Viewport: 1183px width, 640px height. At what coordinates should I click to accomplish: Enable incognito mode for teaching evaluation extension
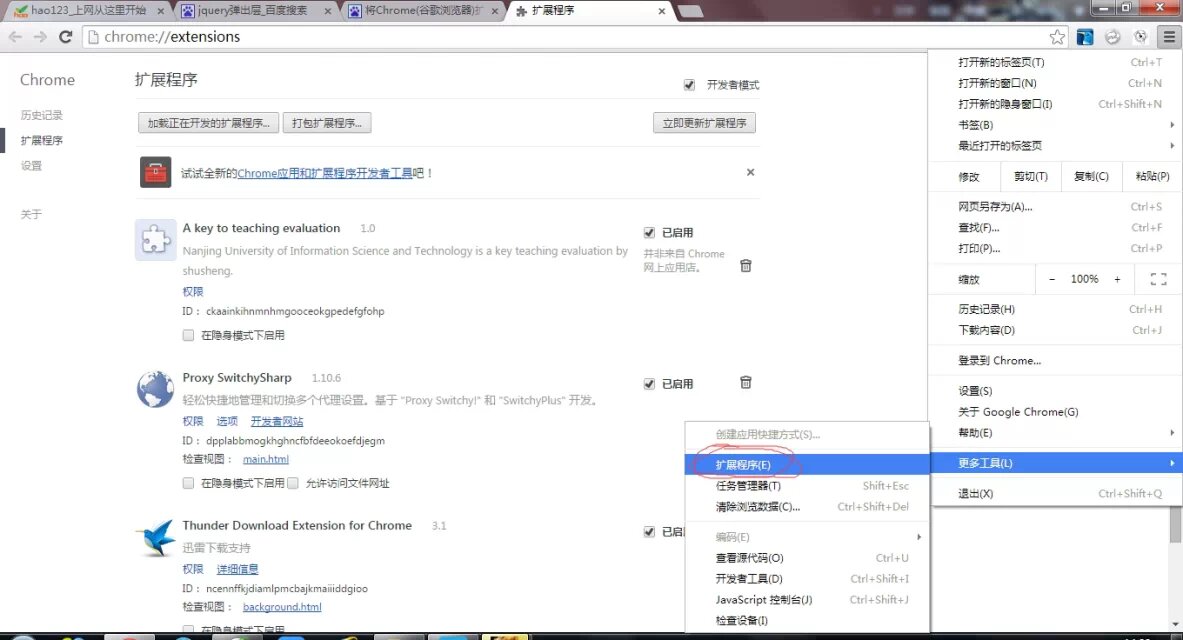[x=188, y=335]
